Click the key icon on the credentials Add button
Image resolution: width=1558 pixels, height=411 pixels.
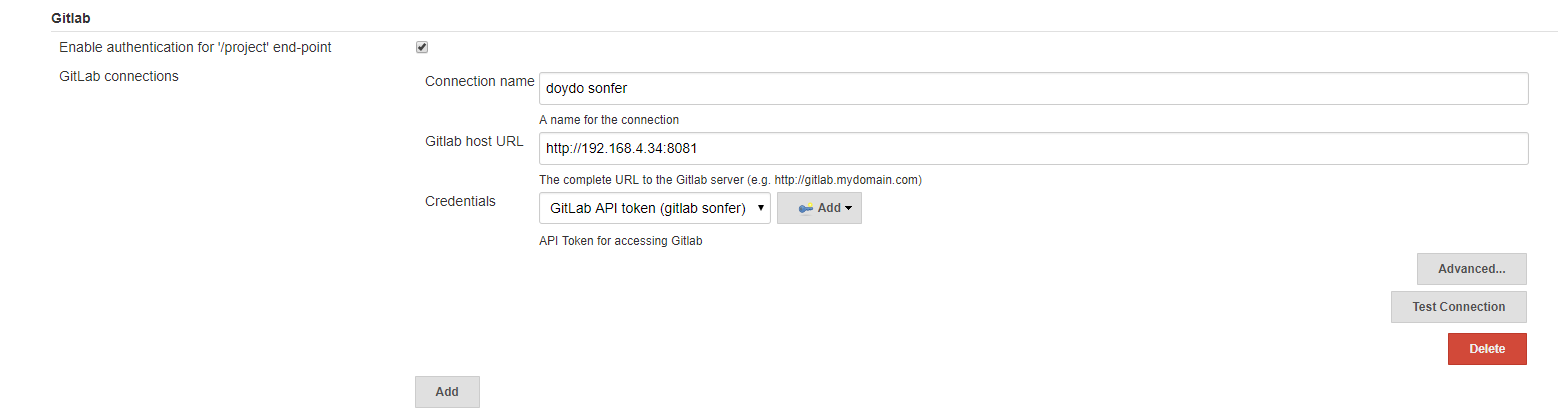[805, 209]
